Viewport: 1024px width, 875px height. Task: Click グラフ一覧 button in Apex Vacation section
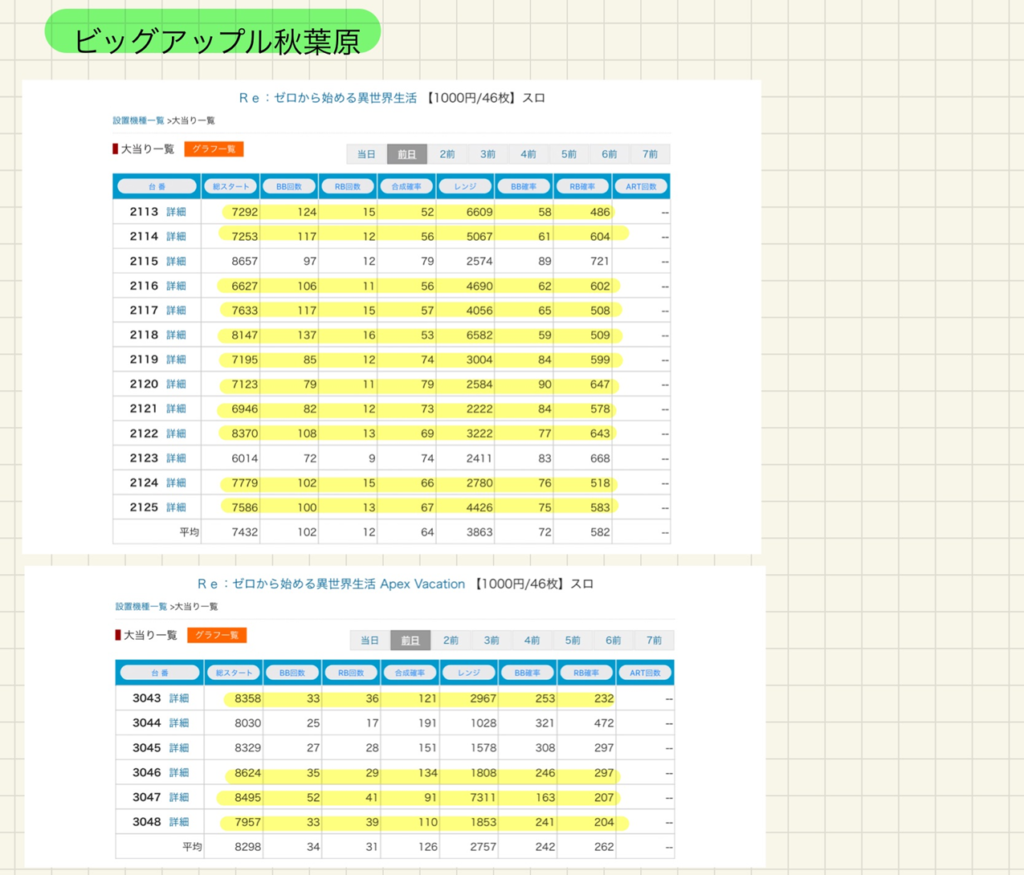[216, 635]
